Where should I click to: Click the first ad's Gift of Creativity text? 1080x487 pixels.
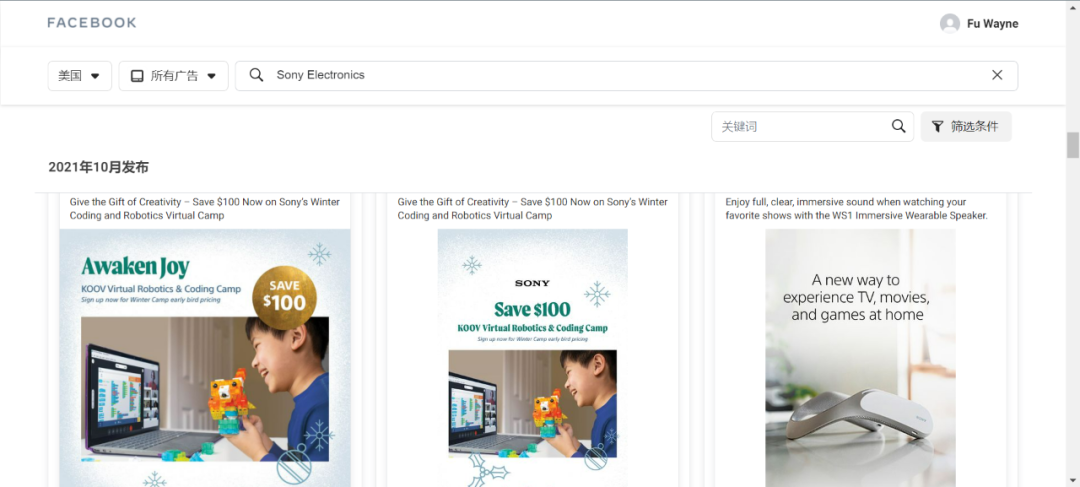205,209
